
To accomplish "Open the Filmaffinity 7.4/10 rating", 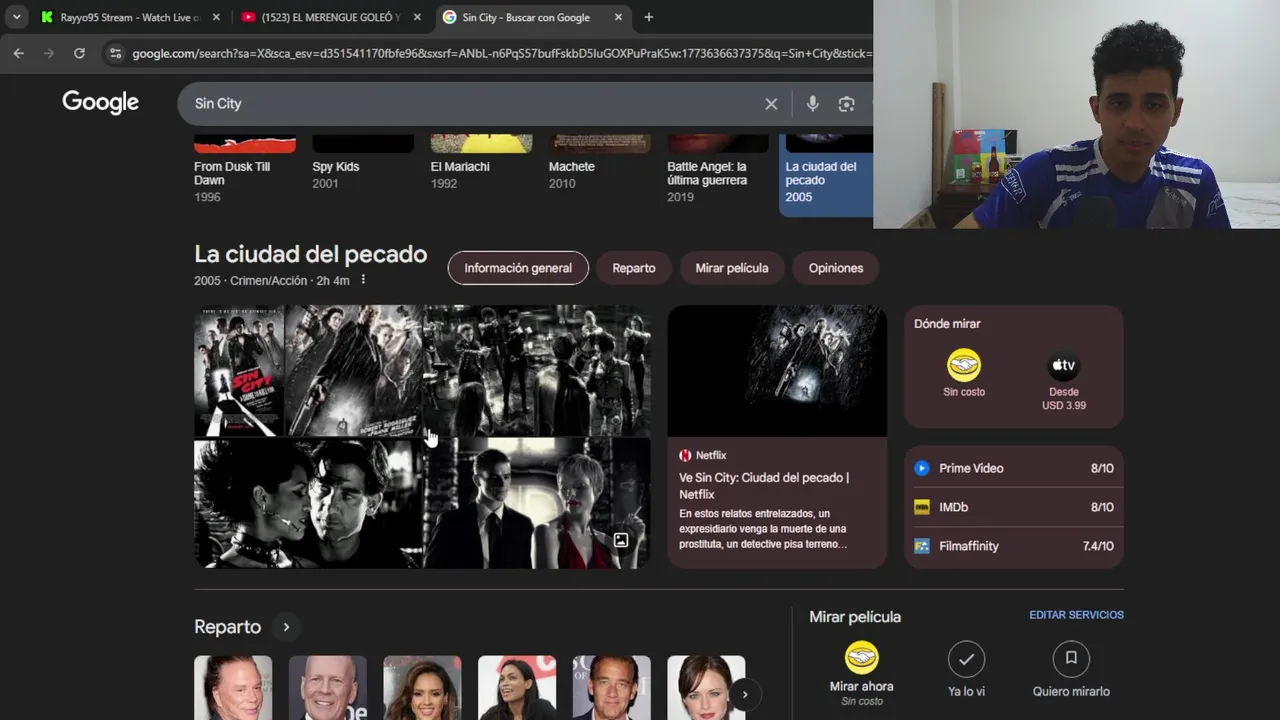I will tap(1014, 546).
